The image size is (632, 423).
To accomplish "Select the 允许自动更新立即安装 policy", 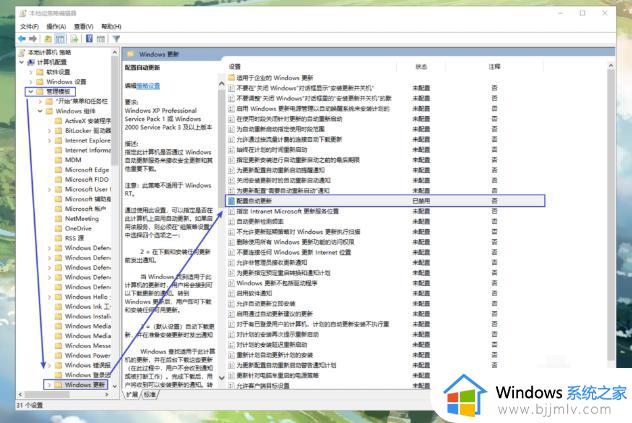I will click(x=266, y=304).
